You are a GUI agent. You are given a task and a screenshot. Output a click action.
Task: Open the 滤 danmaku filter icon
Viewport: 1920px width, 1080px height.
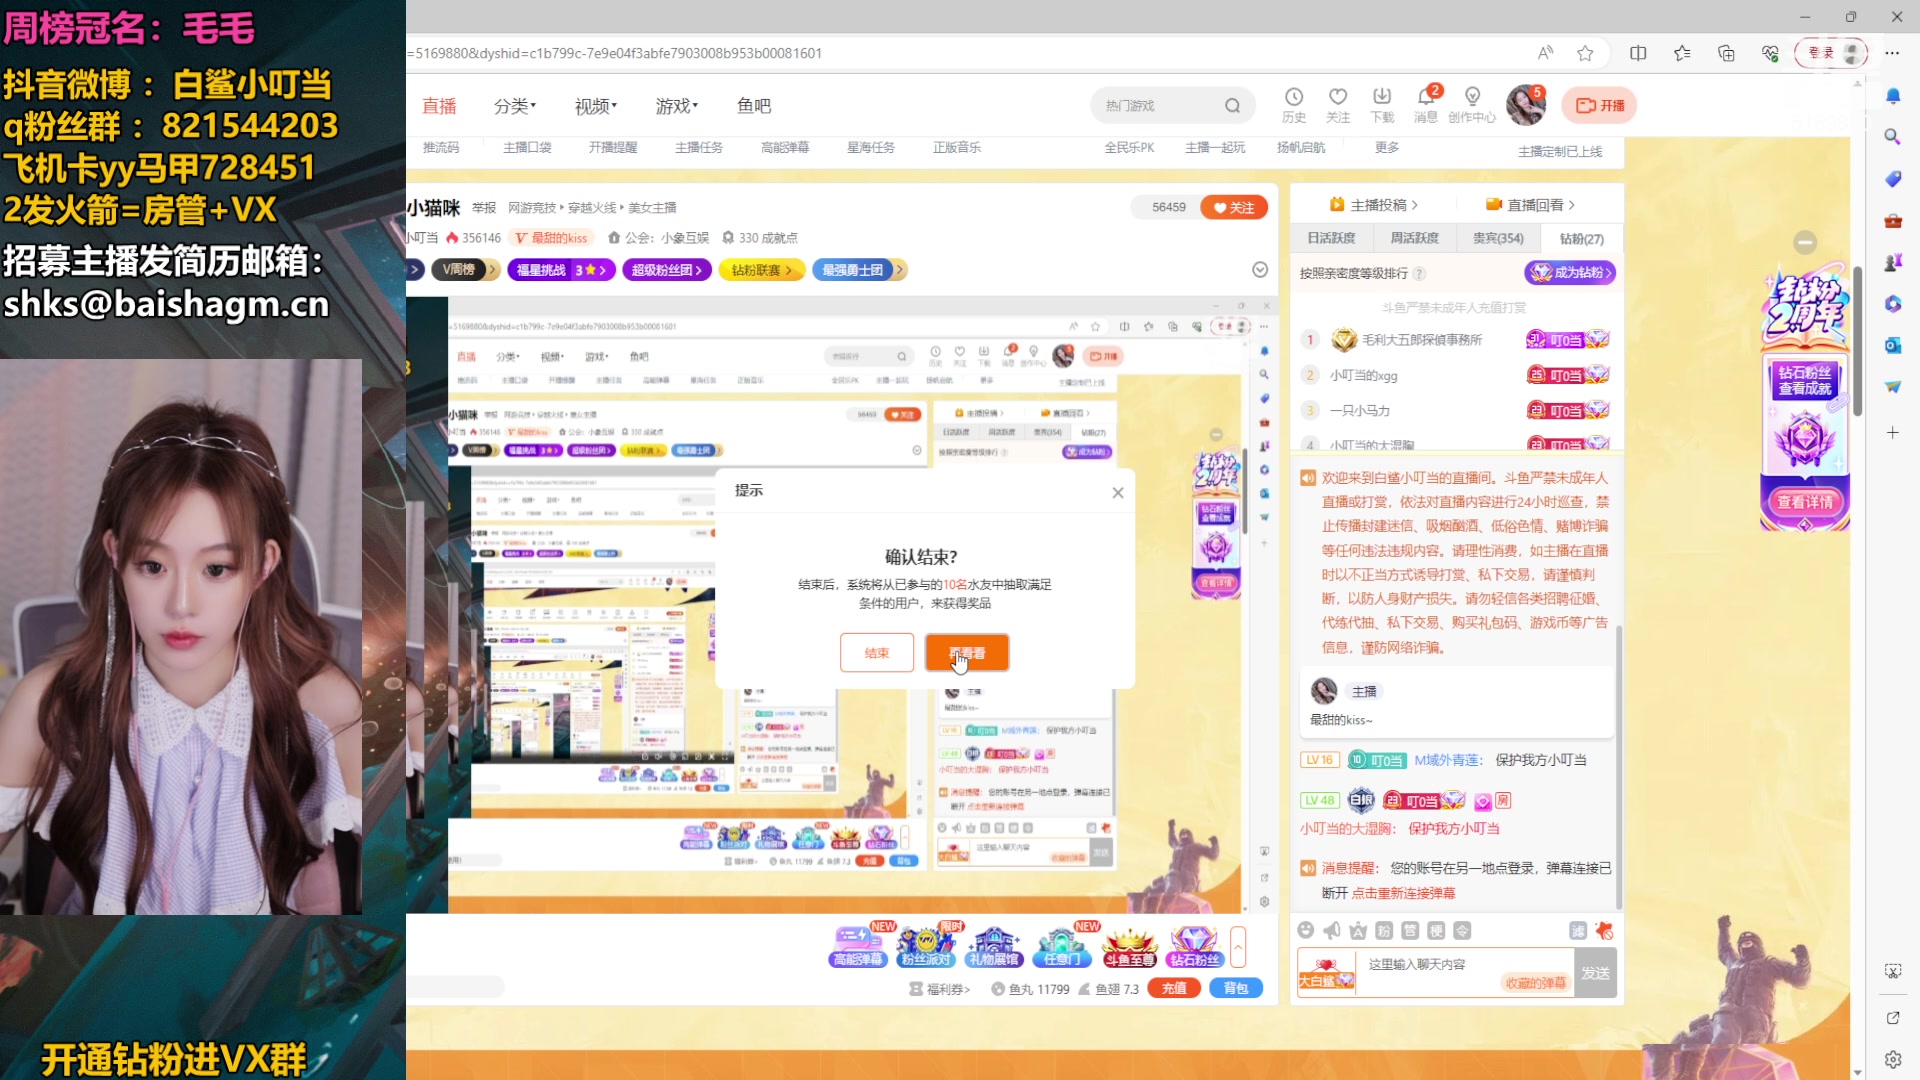pyautogui.click(x=1578, y=931)
